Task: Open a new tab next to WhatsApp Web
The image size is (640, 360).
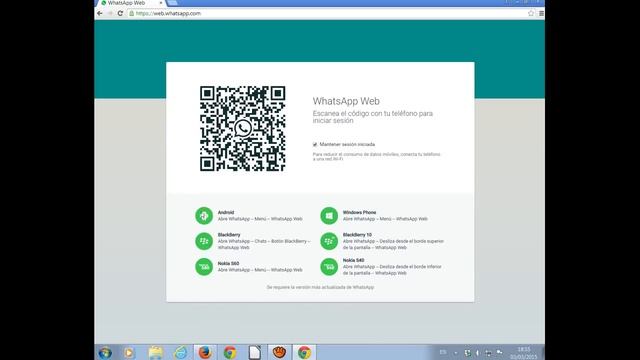Action: (172, 3)
